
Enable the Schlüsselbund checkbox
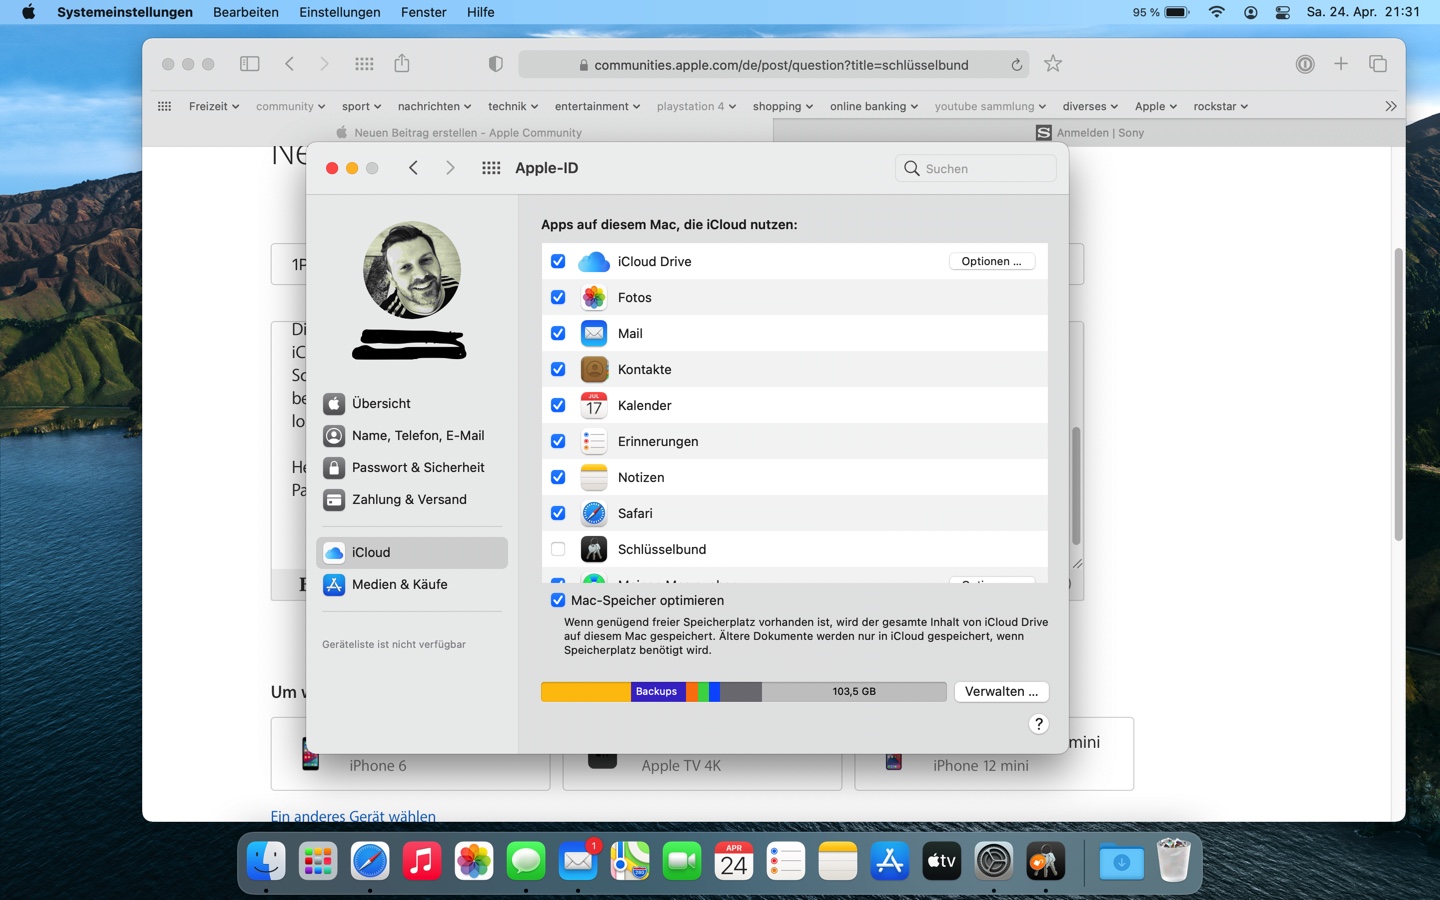(558, 549)
